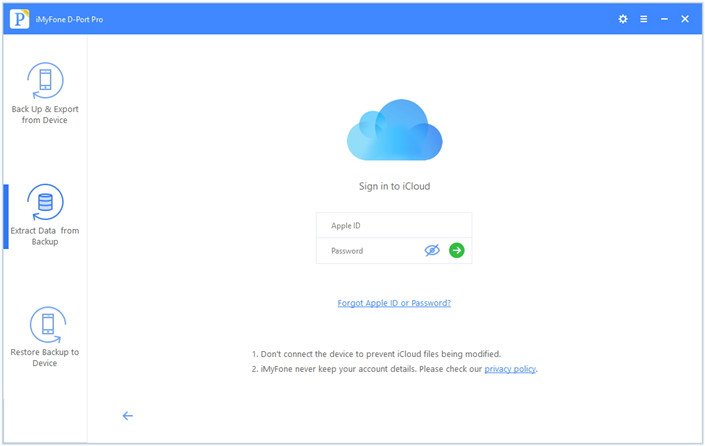Click the phone backup and export icon
This screenshot has height=446, width=705.
(x=45, y=80)
